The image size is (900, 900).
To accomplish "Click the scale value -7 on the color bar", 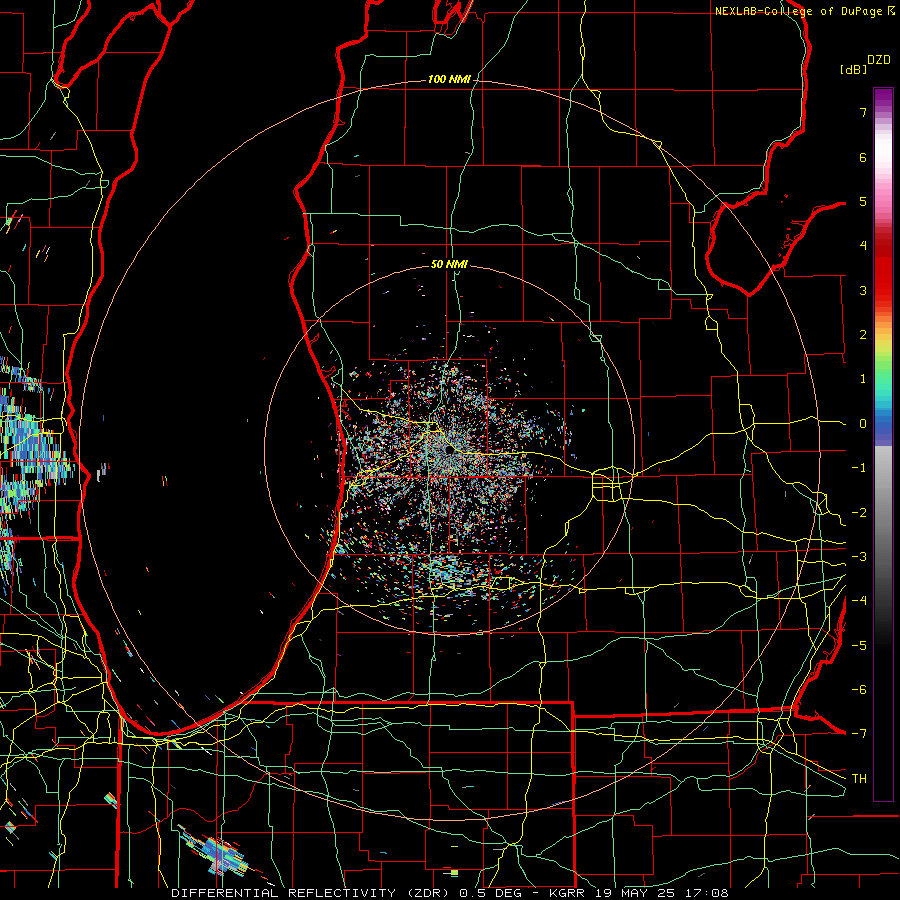I will (x=859, y=734).
